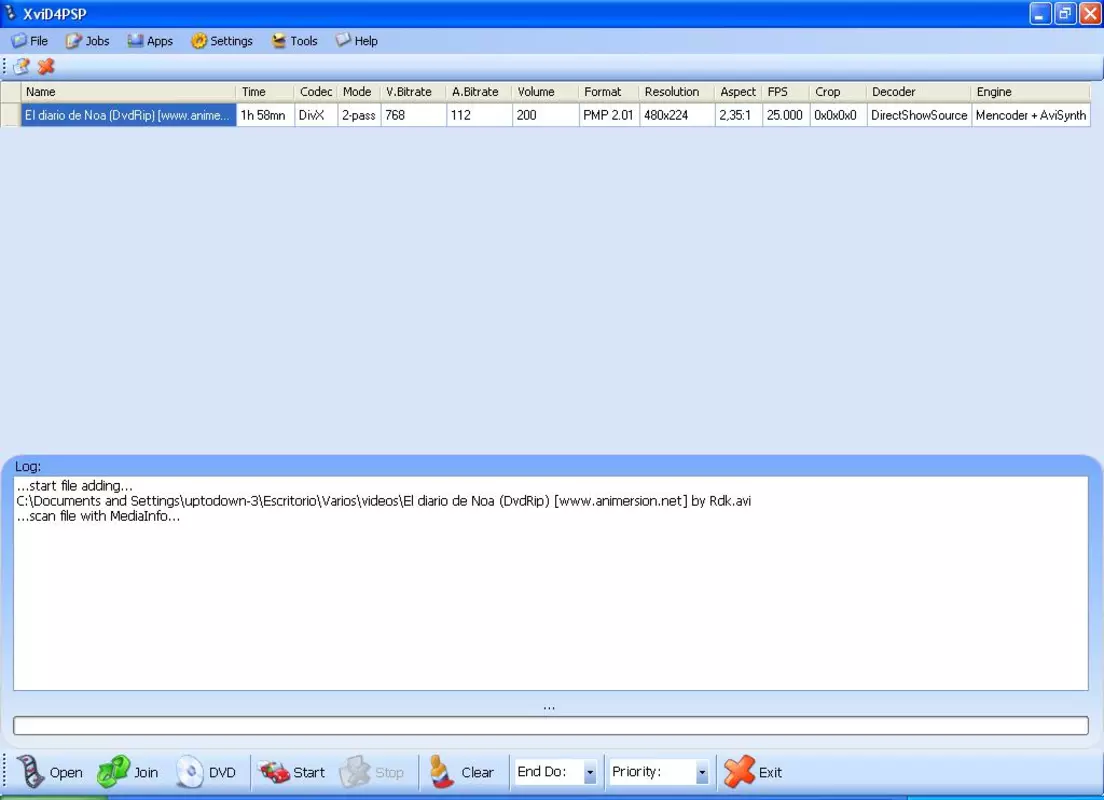Click the '1h 58mn' time cell
The image size is (1104, 800).
[x=265, y=115]
